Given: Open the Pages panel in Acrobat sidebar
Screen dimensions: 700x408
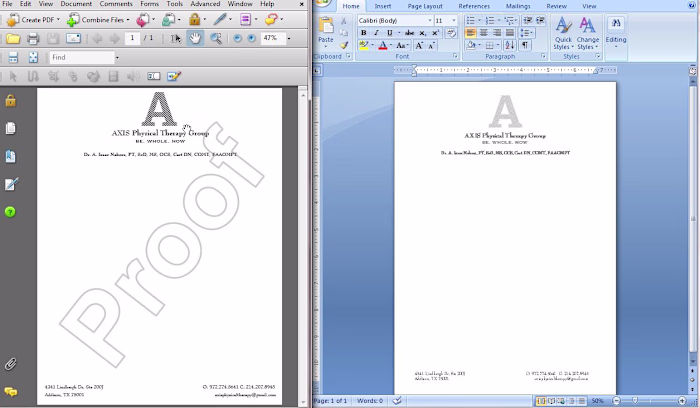Looking at the screenshot, I should click(10, 128).
